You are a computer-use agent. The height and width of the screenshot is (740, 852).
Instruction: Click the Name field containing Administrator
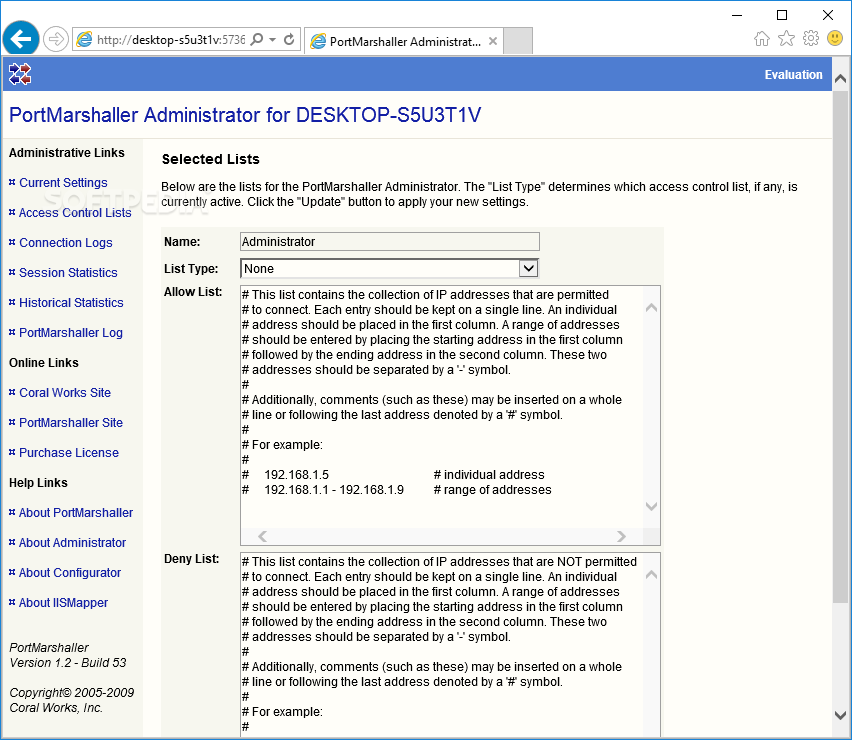(x=390, y=242)
